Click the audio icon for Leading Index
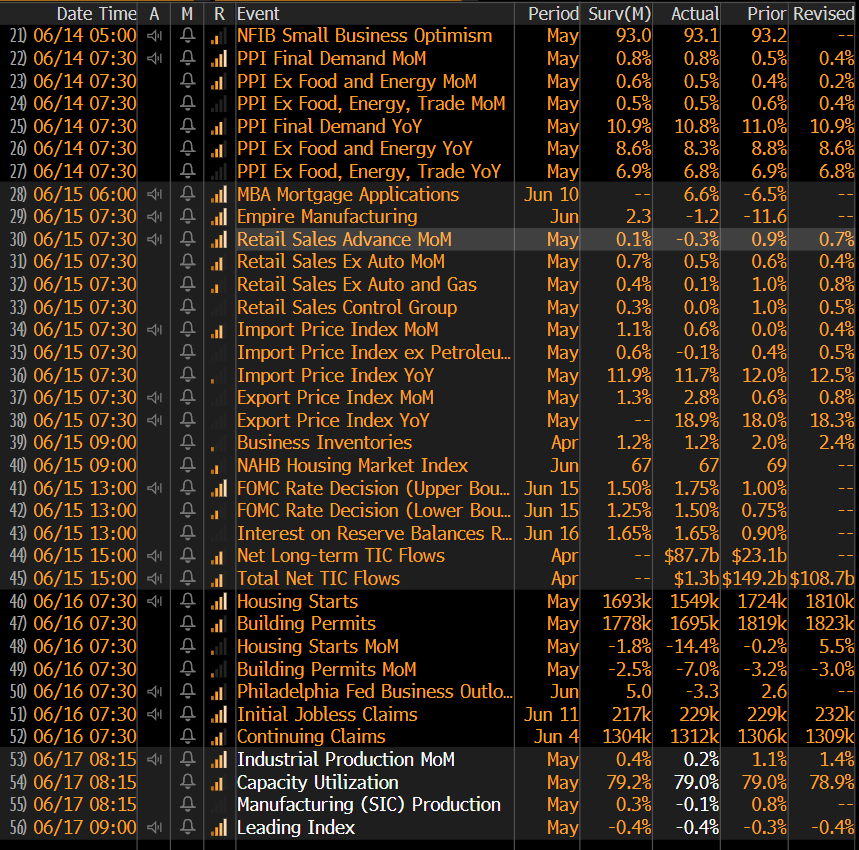This screenshot has height=850, width=859. point(154,828)
